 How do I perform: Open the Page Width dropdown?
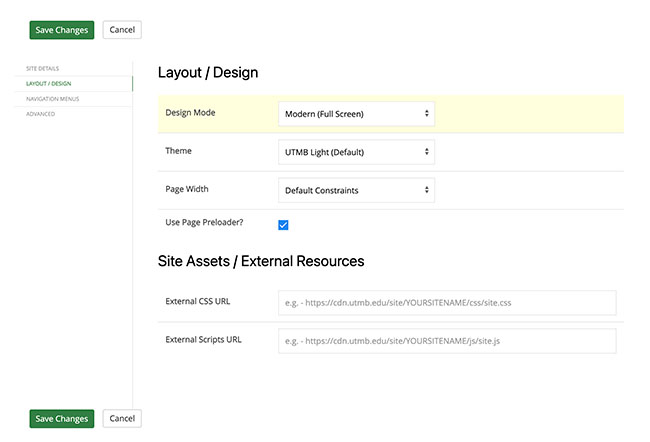coord(355,189)
